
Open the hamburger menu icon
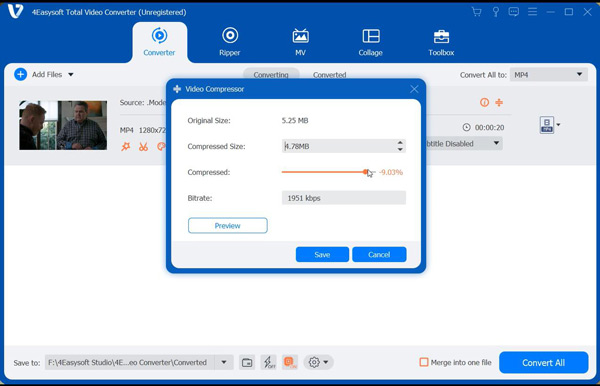(x=532, y=12)
